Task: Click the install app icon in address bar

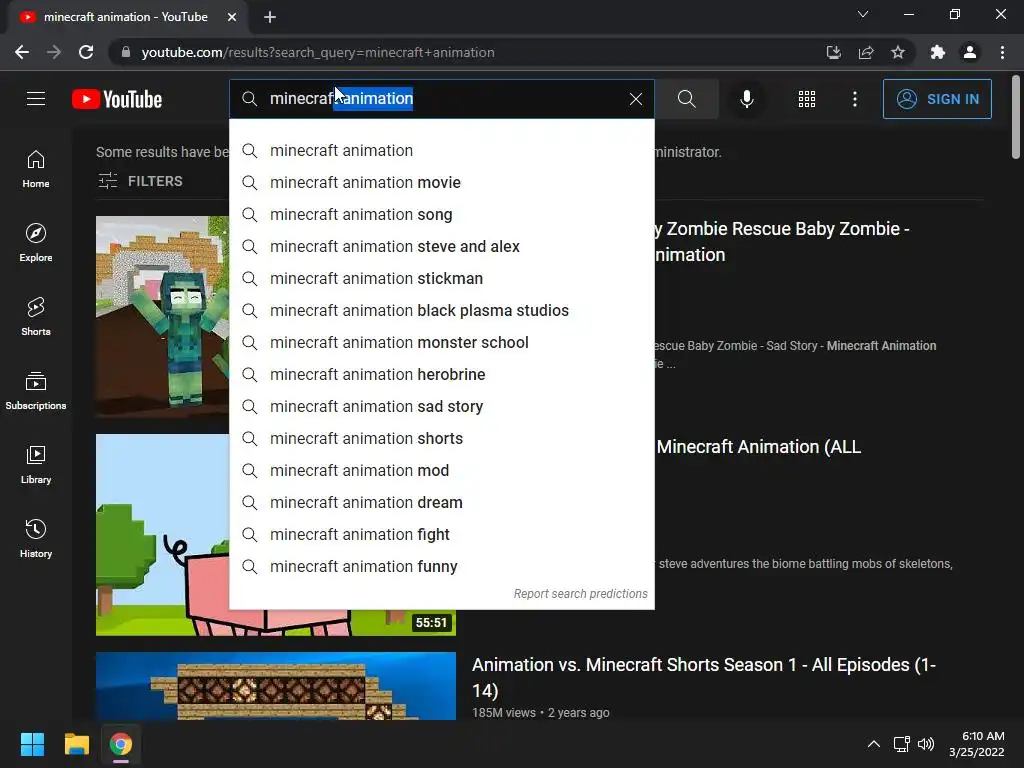Action: 833,52
